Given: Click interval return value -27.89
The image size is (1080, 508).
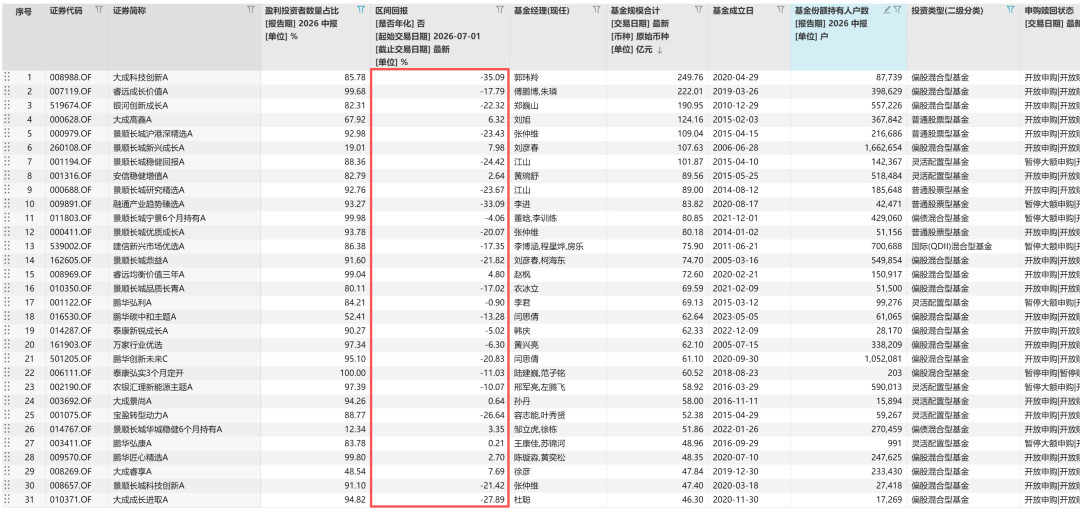Looking at the screenshot, I should point(492,499).
